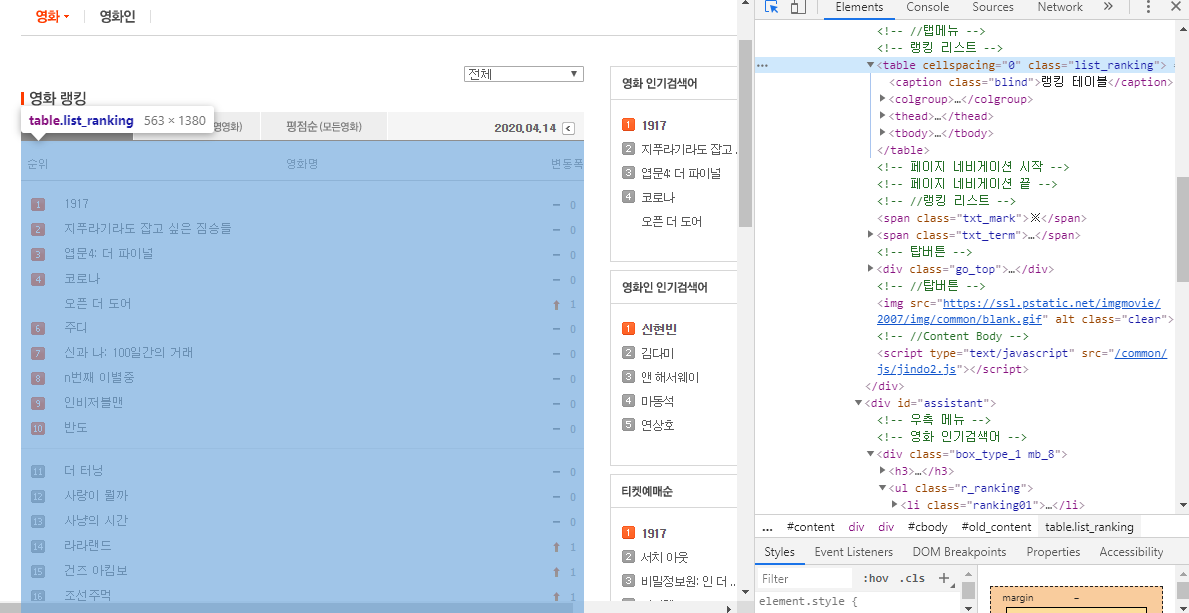Collapse the table list_ranking node
1189x613 pixels.
coord(871,65)
